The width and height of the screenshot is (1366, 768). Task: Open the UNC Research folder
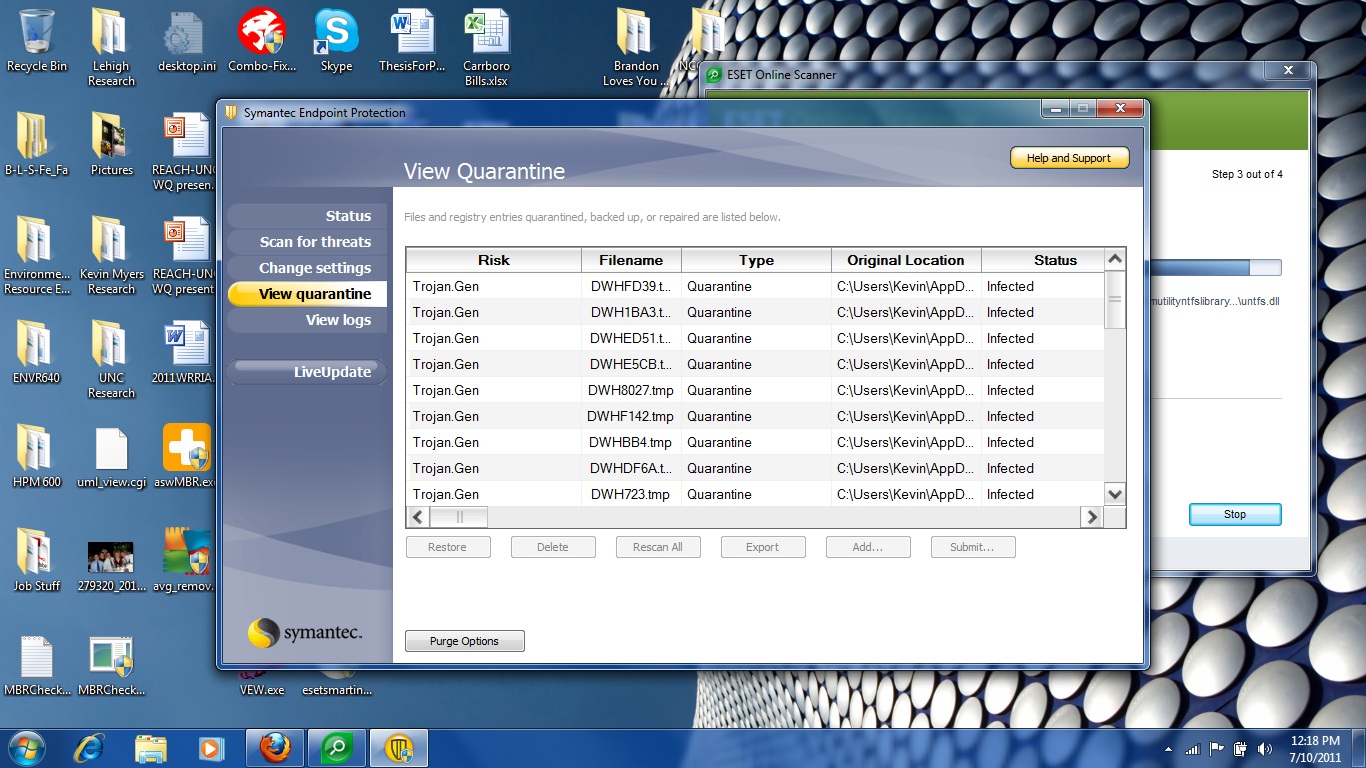click(111, 358)
